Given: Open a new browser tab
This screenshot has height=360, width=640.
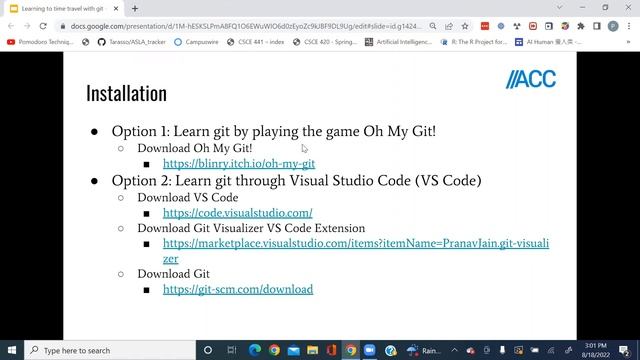Looking at the screenshot, I should pos(135,8).
